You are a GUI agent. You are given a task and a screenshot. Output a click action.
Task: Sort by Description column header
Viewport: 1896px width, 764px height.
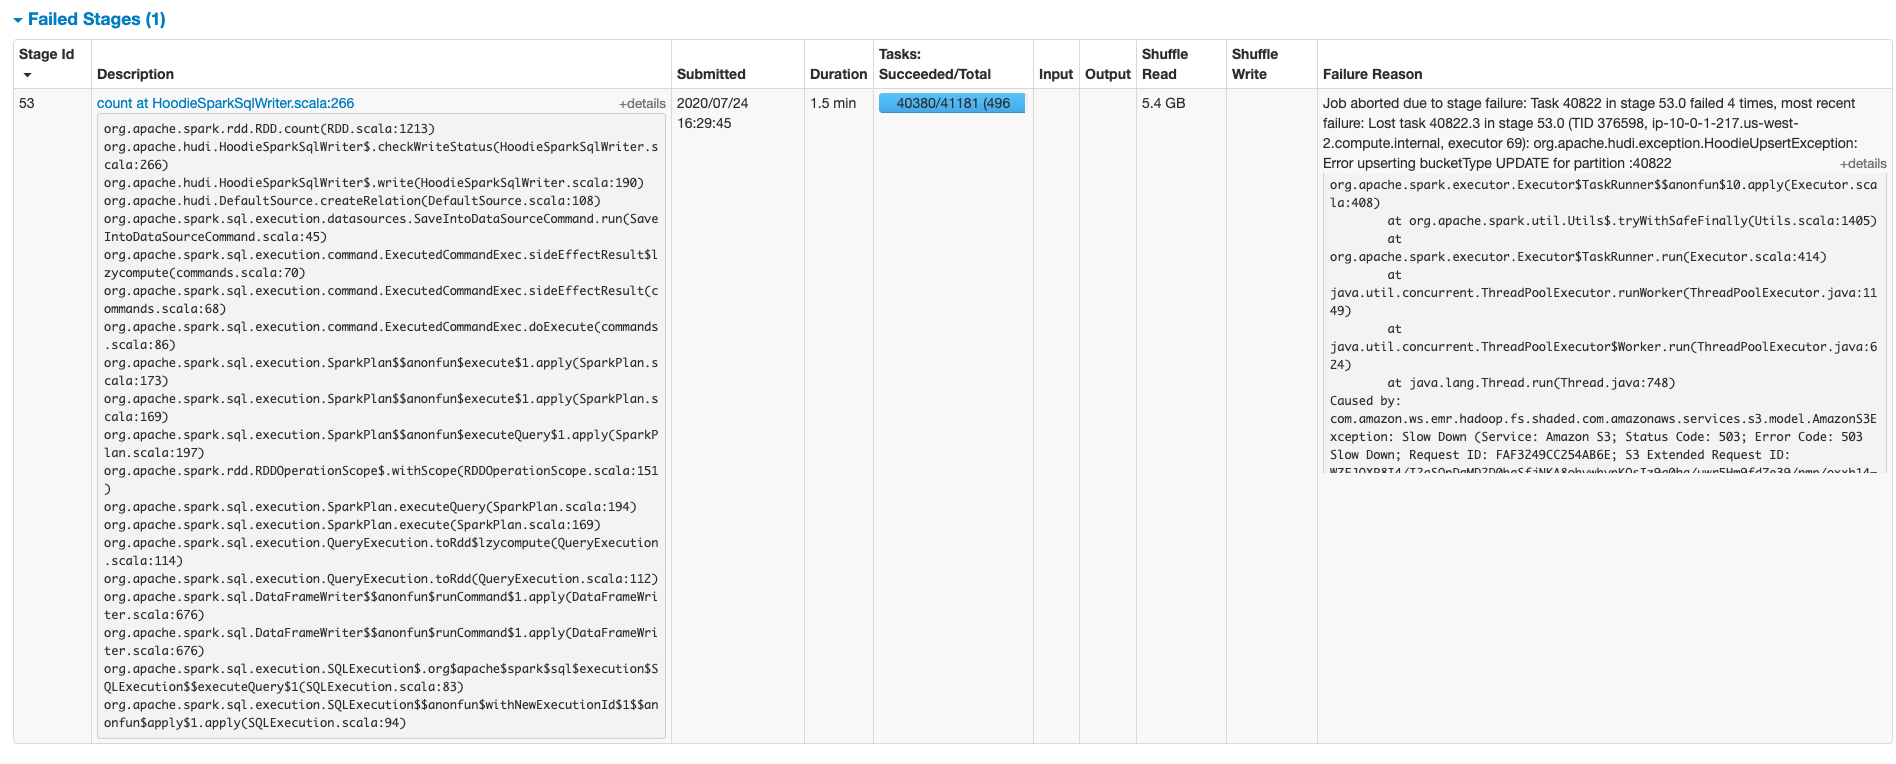coord(135,74)
